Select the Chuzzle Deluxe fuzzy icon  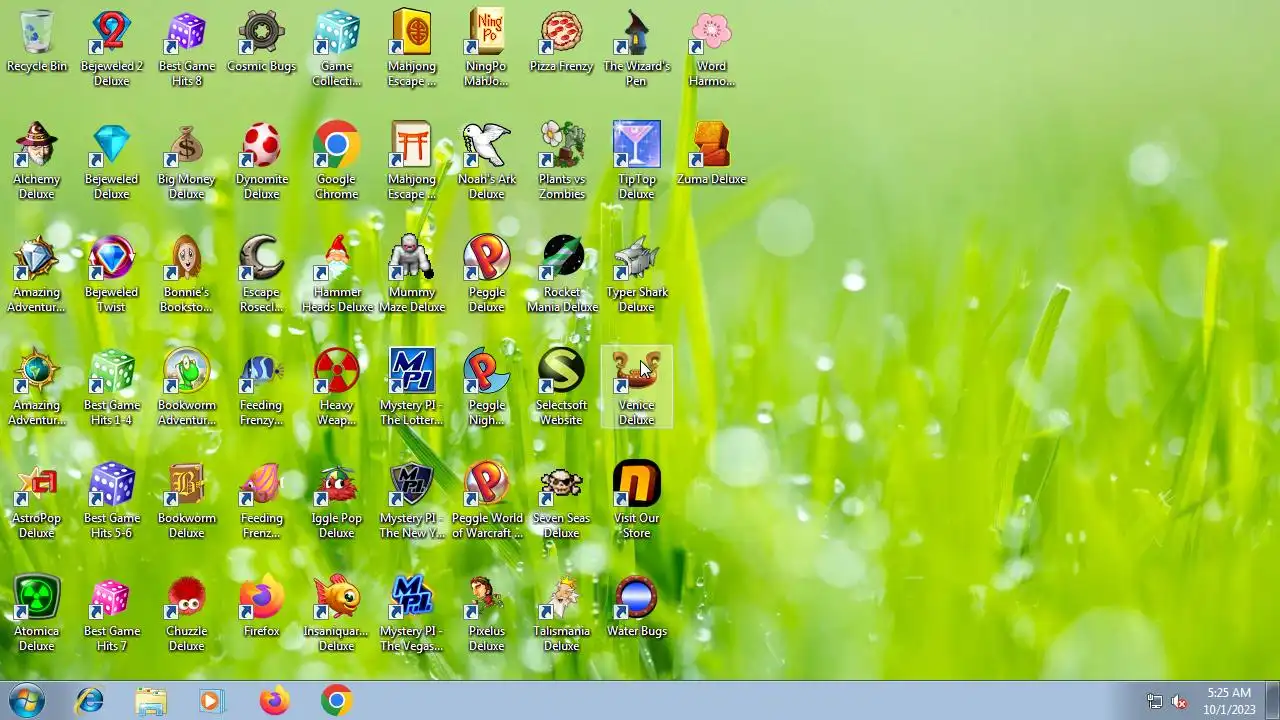186,597
